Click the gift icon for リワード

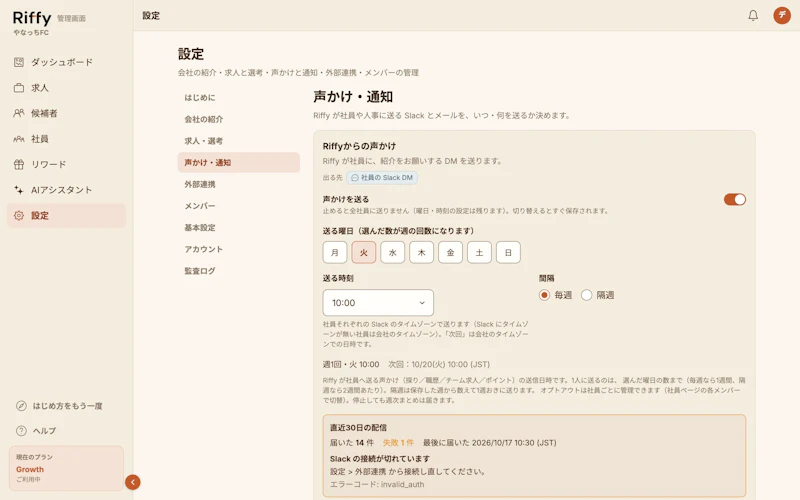coord(19,164)
